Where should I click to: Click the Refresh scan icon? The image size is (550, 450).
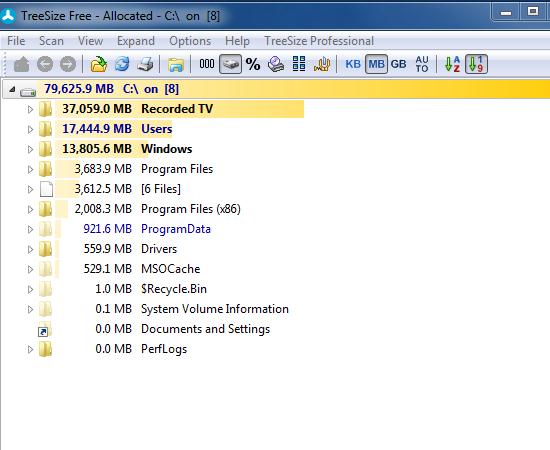click(122, 65)
